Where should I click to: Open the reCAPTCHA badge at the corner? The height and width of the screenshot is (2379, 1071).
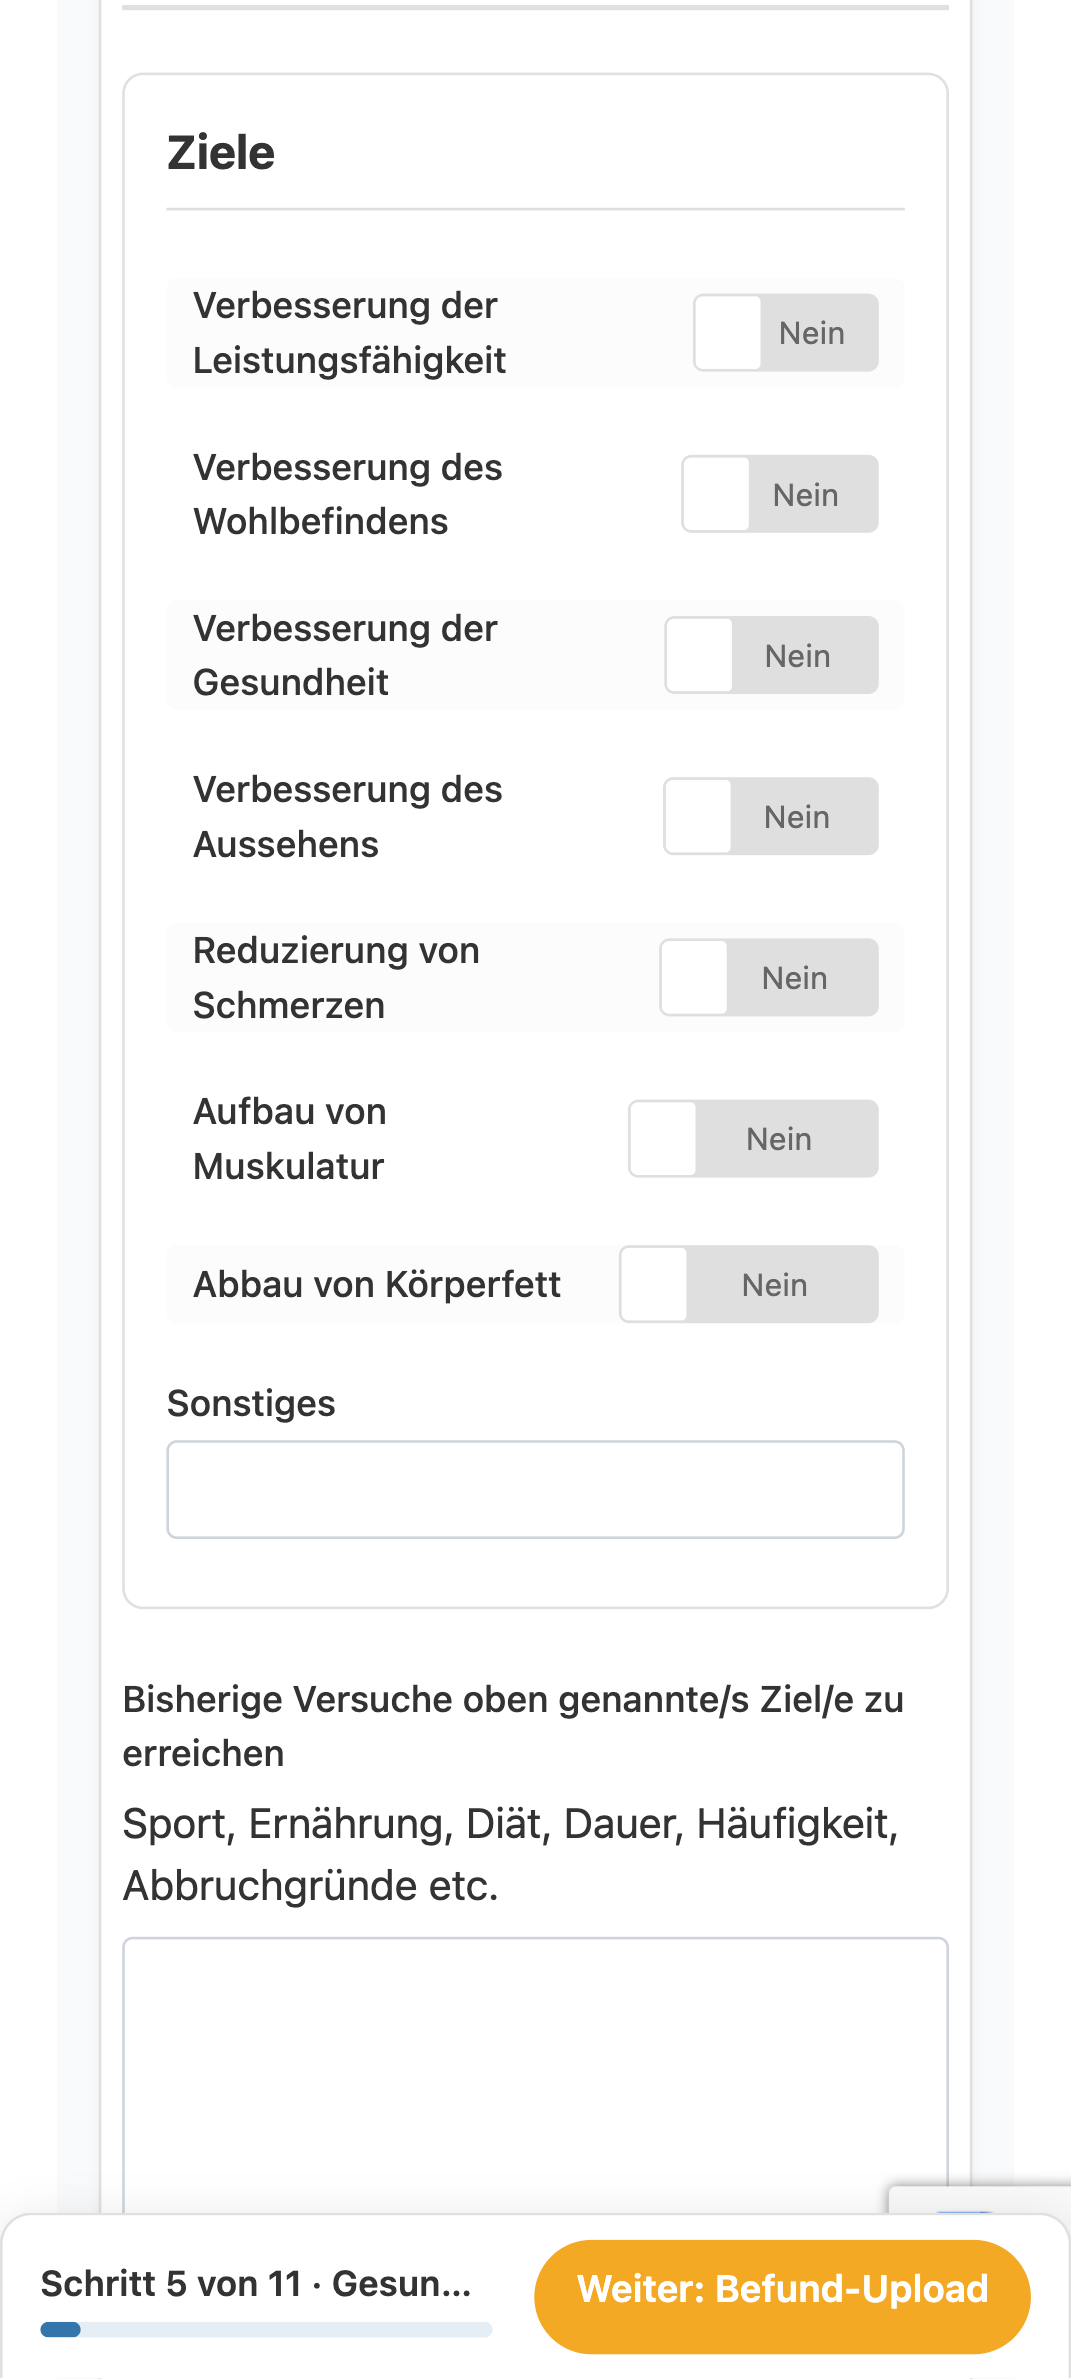click(979, 2199)
